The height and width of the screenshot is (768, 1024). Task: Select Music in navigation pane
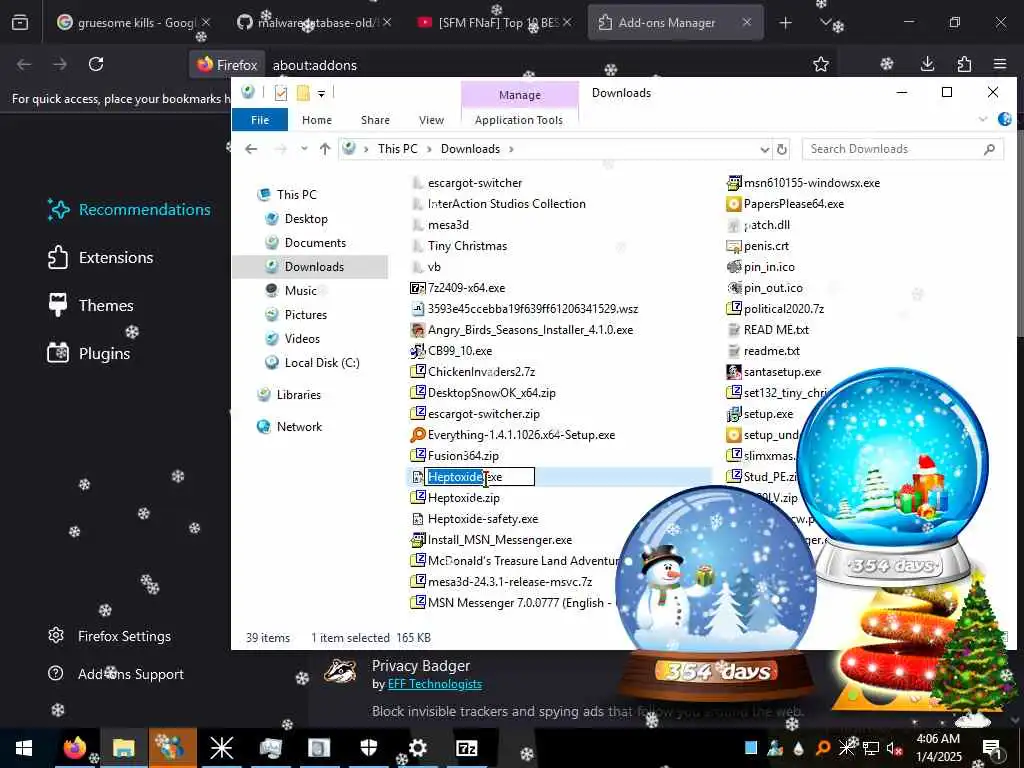point(300,291)
